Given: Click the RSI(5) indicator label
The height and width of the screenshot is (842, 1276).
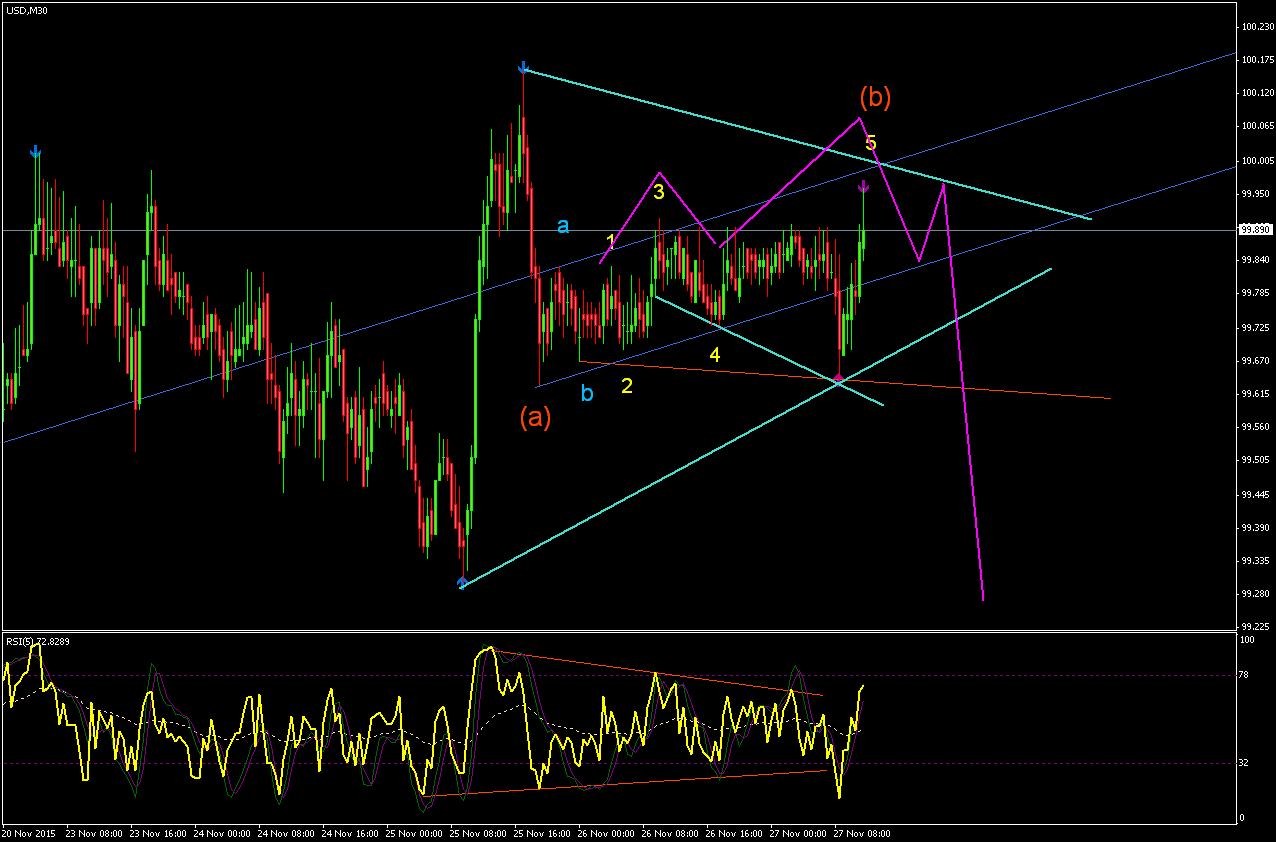Looking at the screenshot, I should [x=40, y=640].
